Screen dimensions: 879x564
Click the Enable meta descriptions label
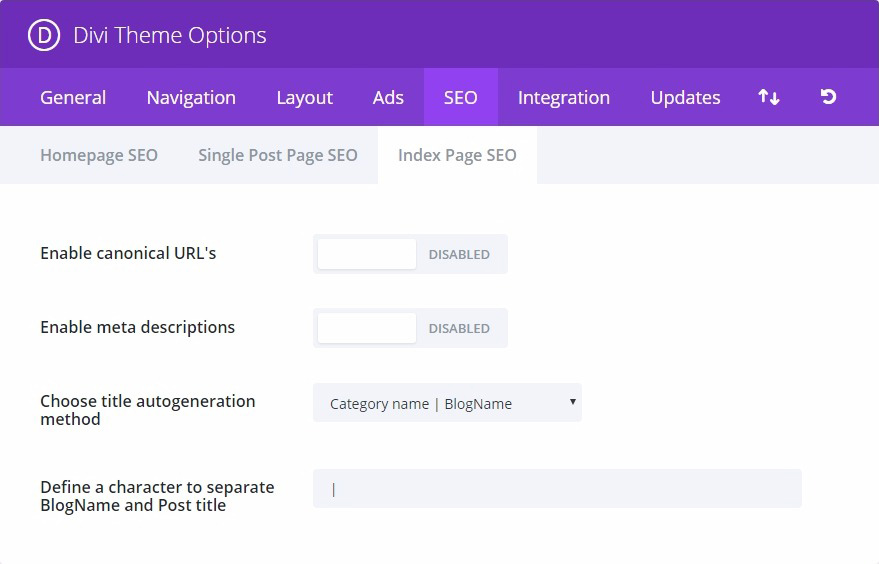(137, 327)
